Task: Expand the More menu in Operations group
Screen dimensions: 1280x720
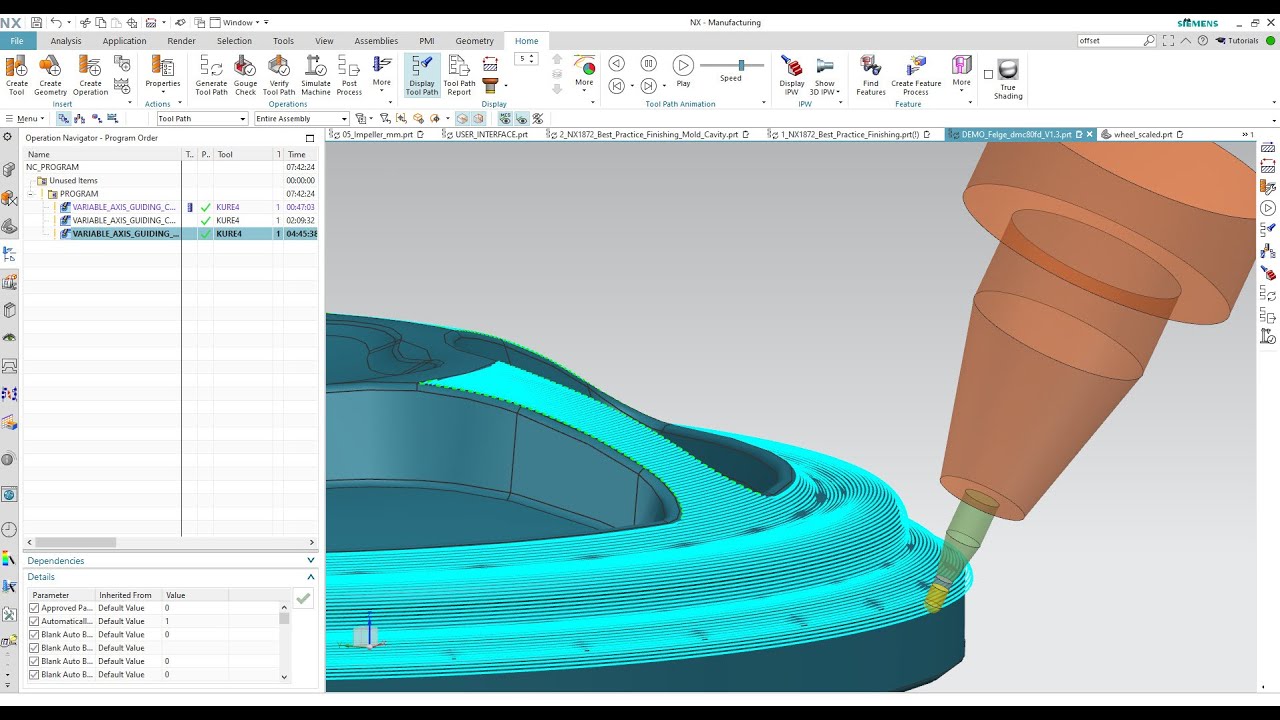Action: pyautogui.click(x=382, y=74)
